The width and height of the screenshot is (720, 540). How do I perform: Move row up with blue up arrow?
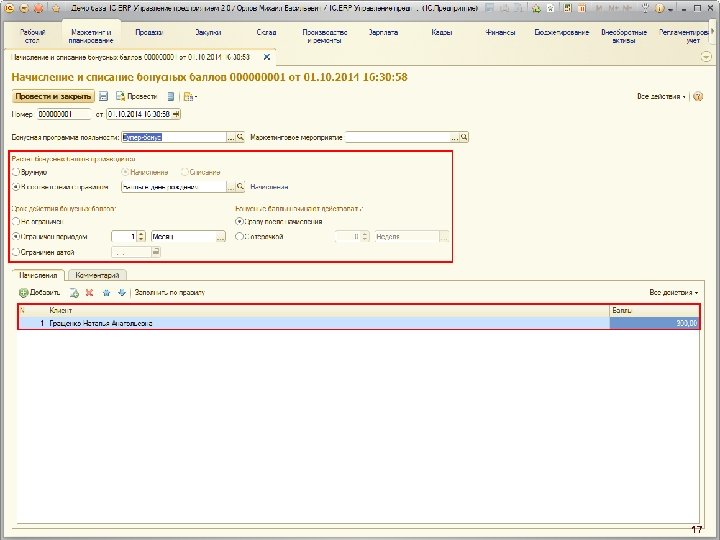106,292
